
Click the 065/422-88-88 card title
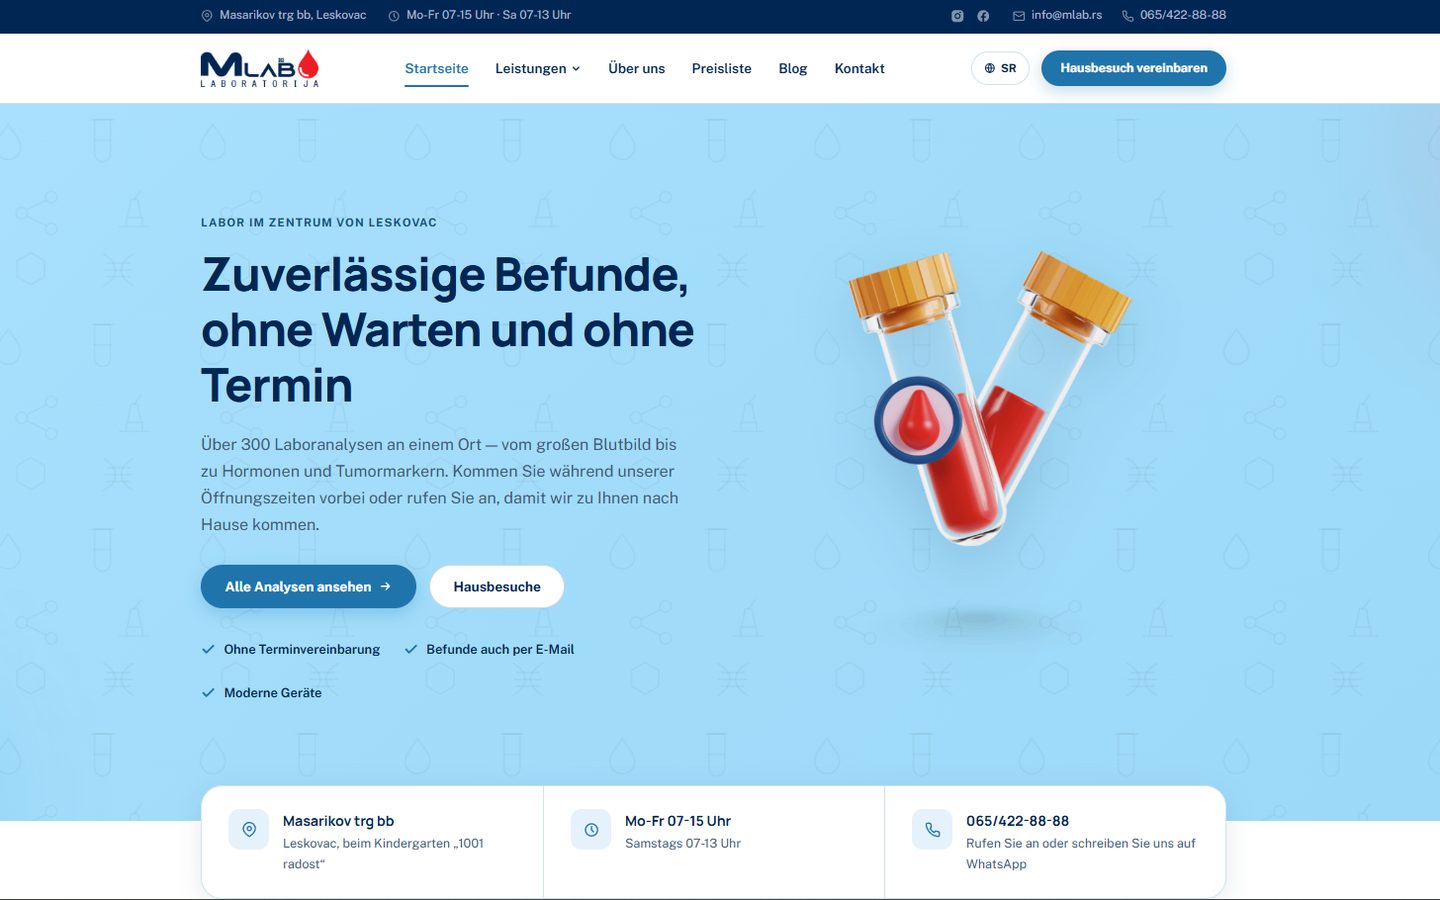pos(1018,821)
